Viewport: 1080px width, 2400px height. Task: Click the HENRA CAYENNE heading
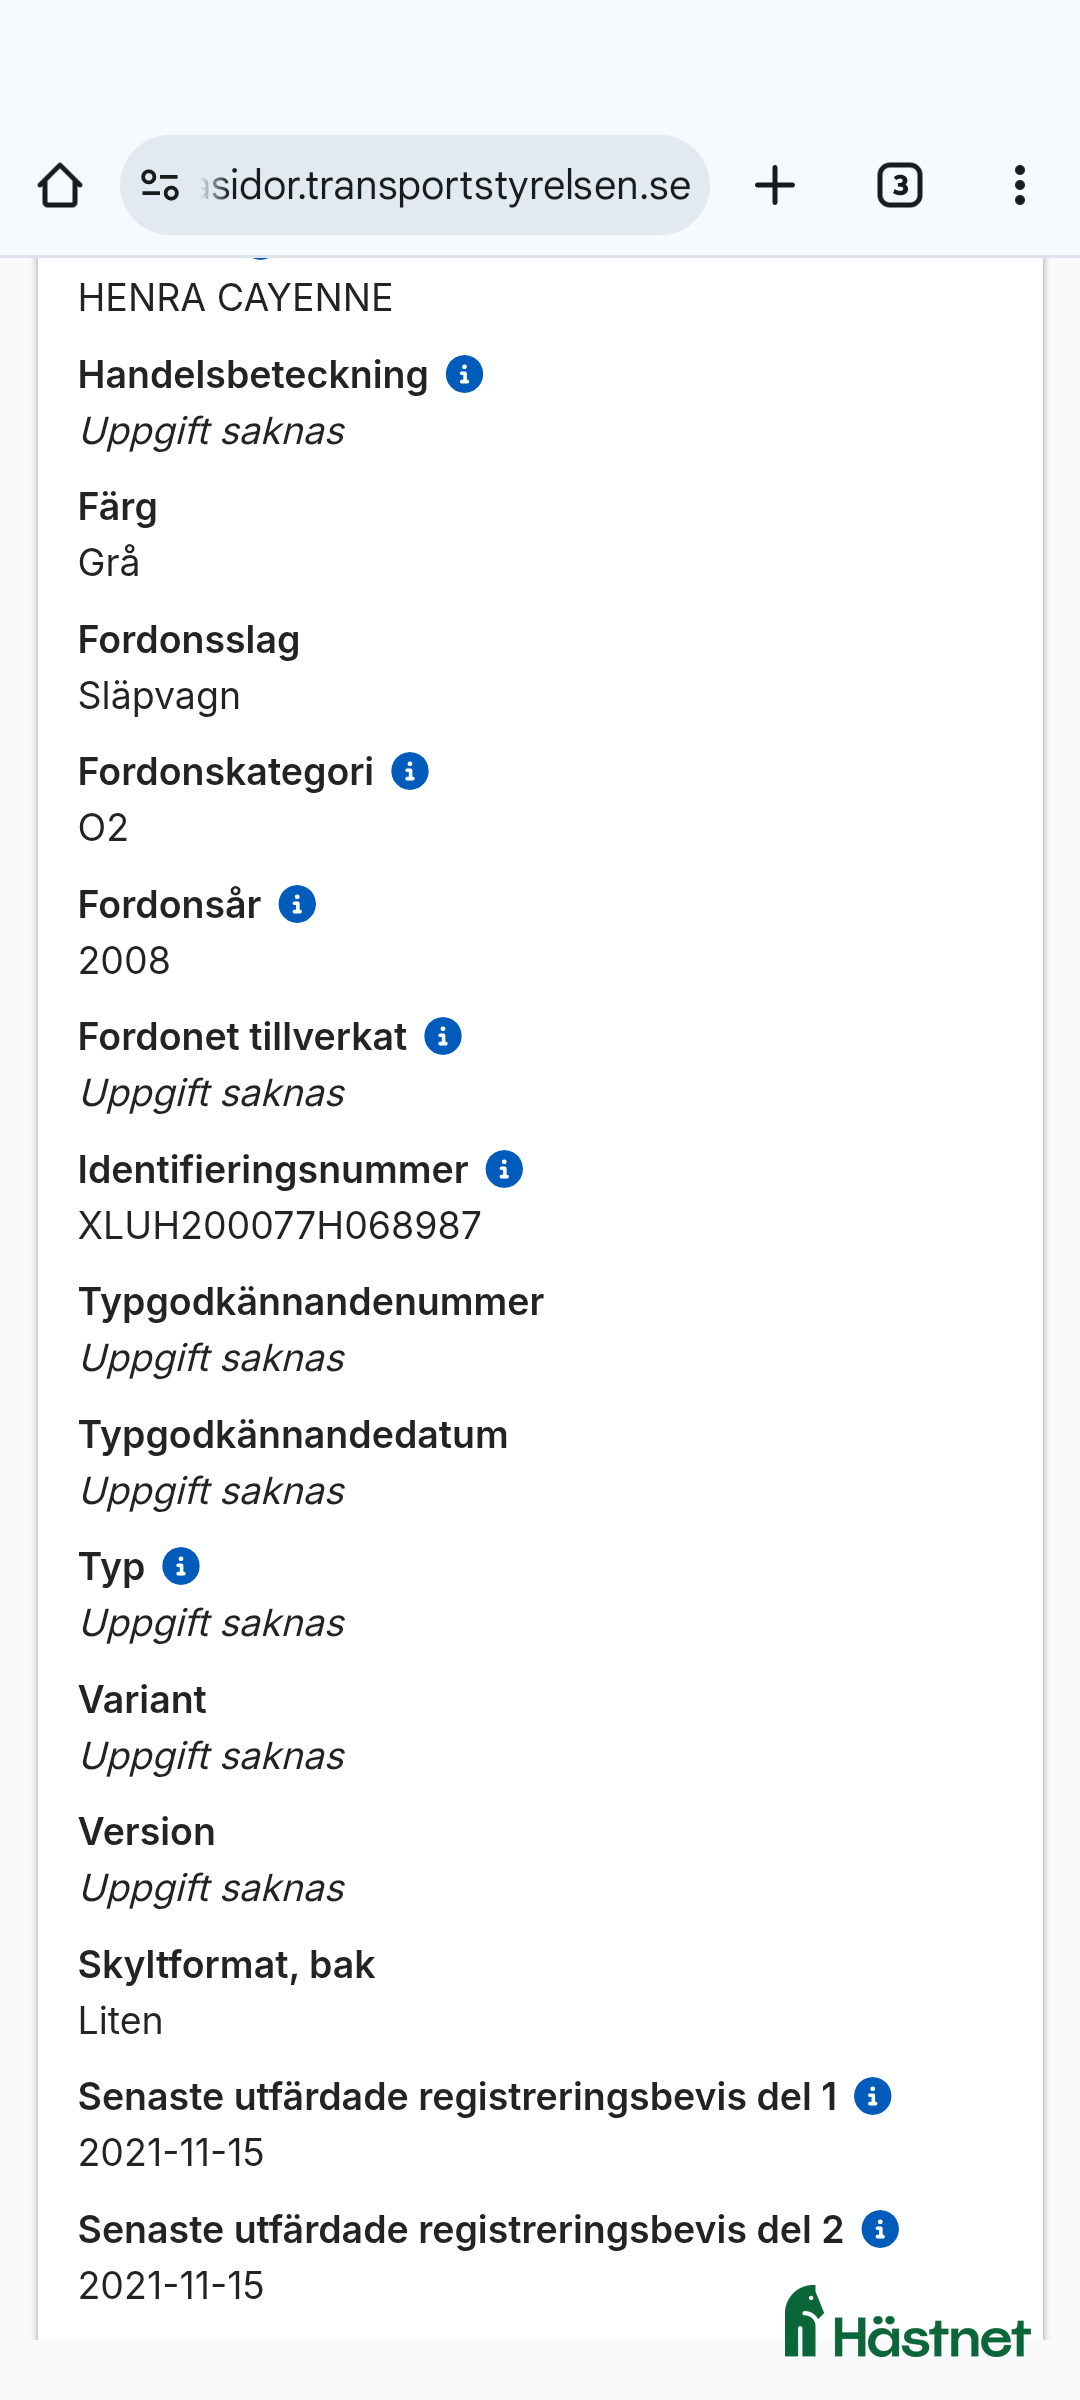(x=236, y=297)
